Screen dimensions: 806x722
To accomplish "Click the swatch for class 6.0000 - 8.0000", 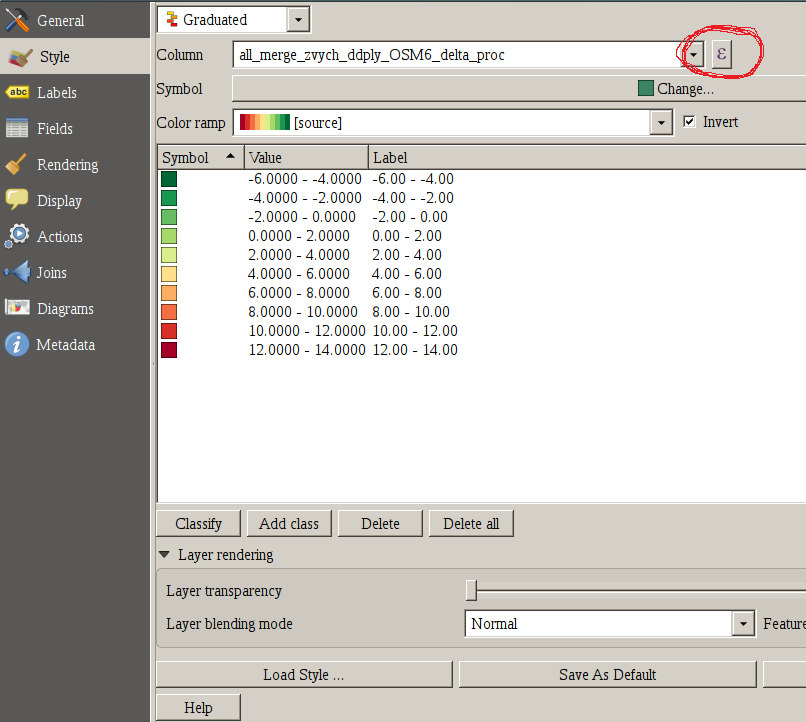I will [169, 293].
